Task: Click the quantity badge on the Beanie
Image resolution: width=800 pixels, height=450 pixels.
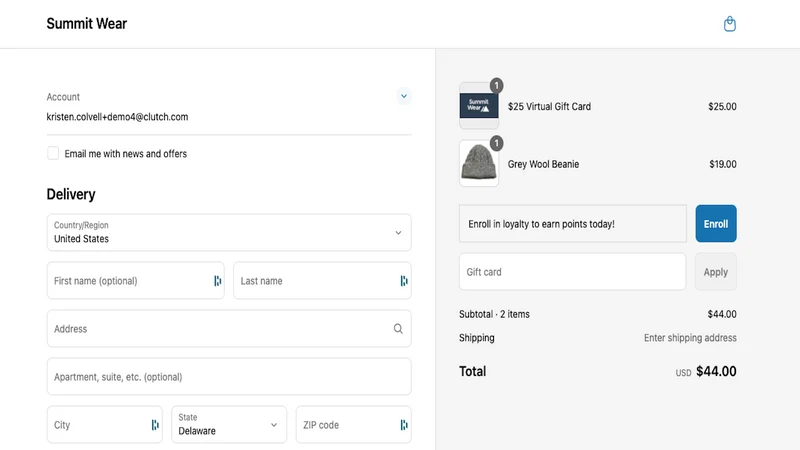Action: pyautogui.click(x=496, y=143)
